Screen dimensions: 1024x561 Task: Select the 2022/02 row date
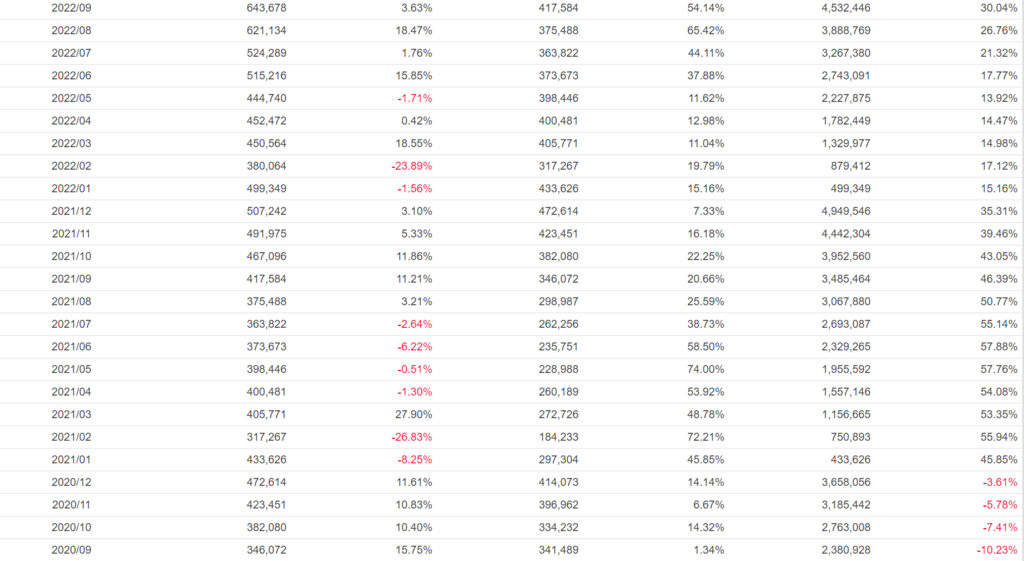(70, 166)
